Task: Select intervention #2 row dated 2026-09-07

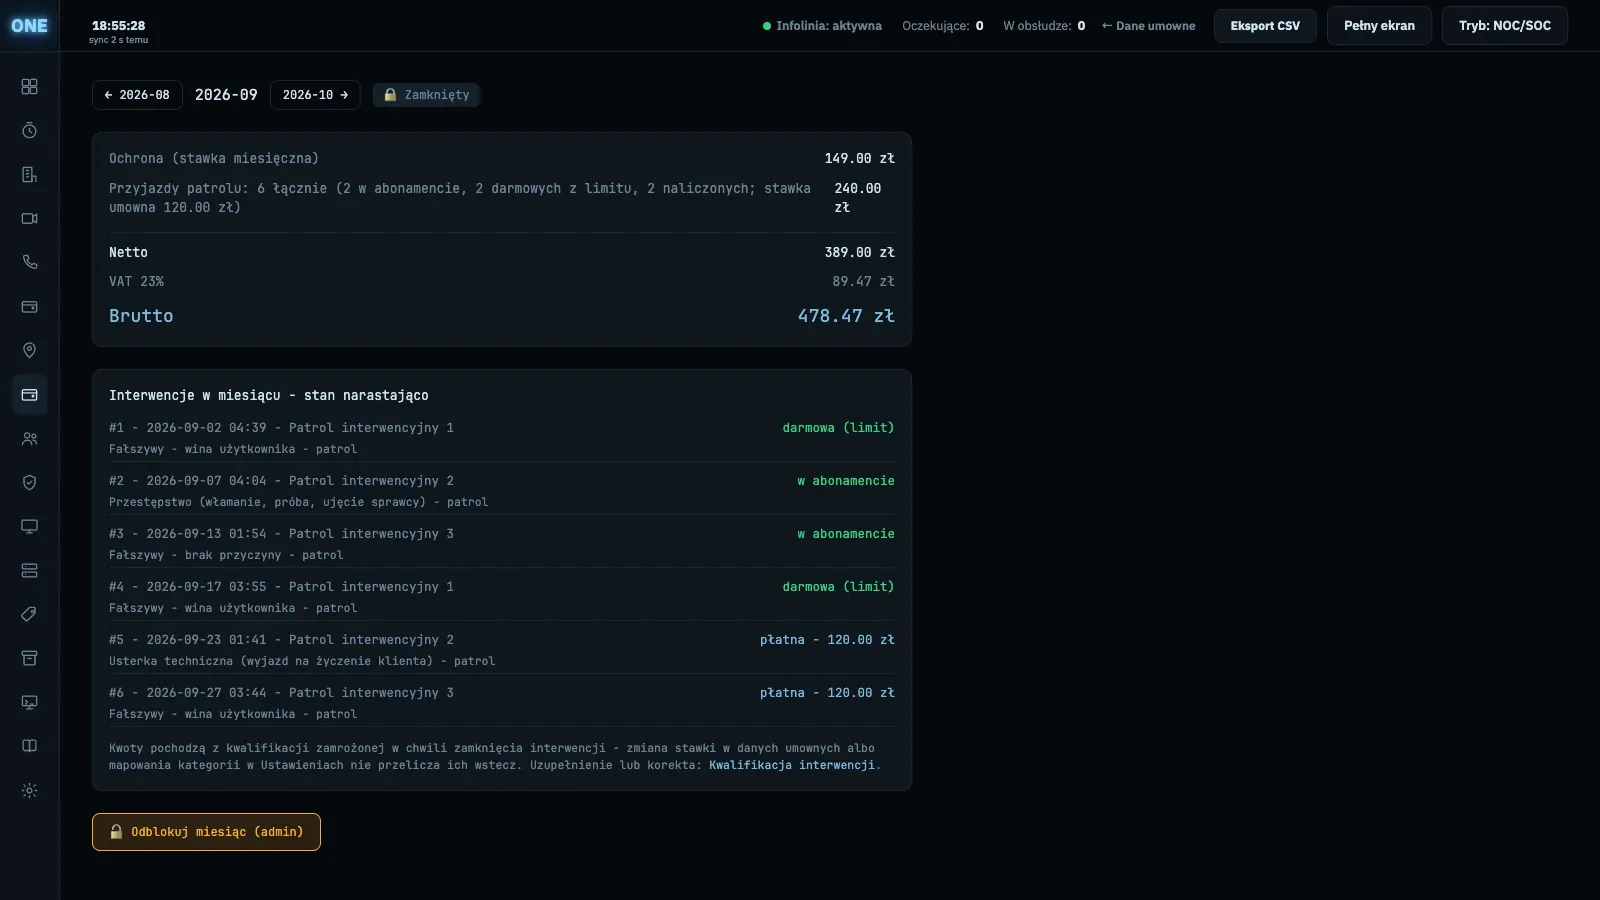Action: [502, 491]
